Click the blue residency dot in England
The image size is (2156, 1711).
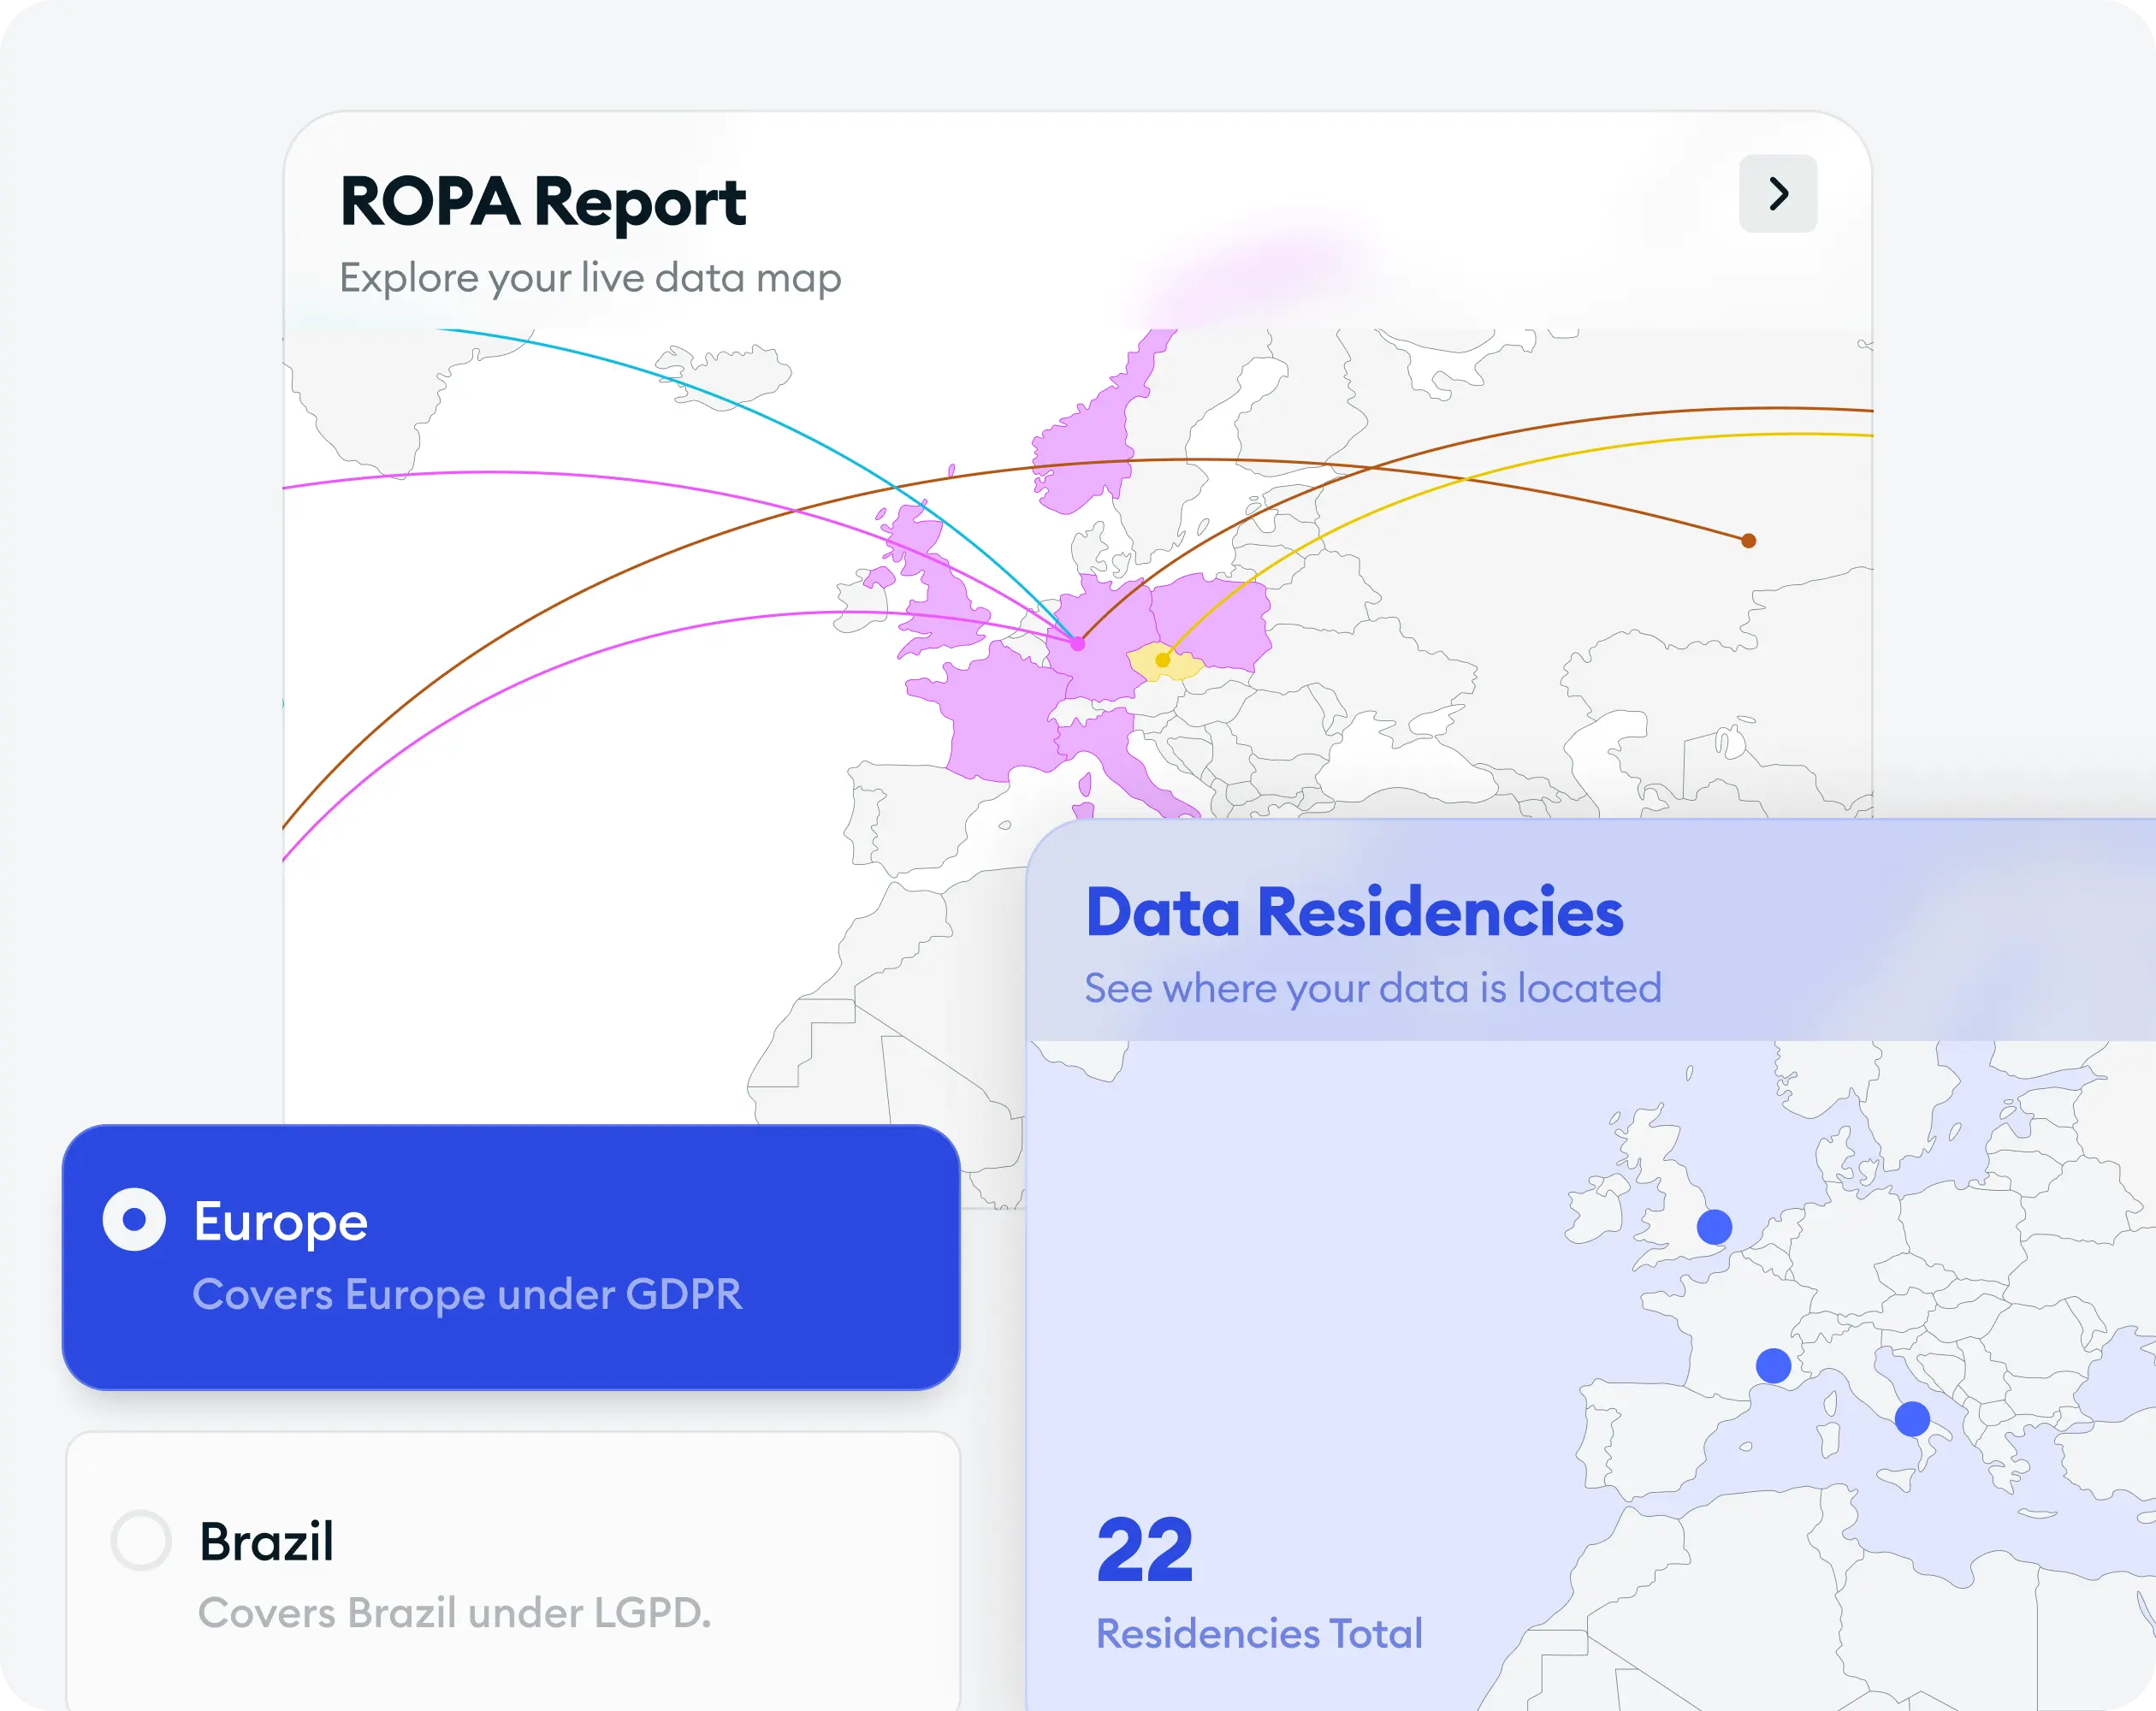click(1714, 1227)
